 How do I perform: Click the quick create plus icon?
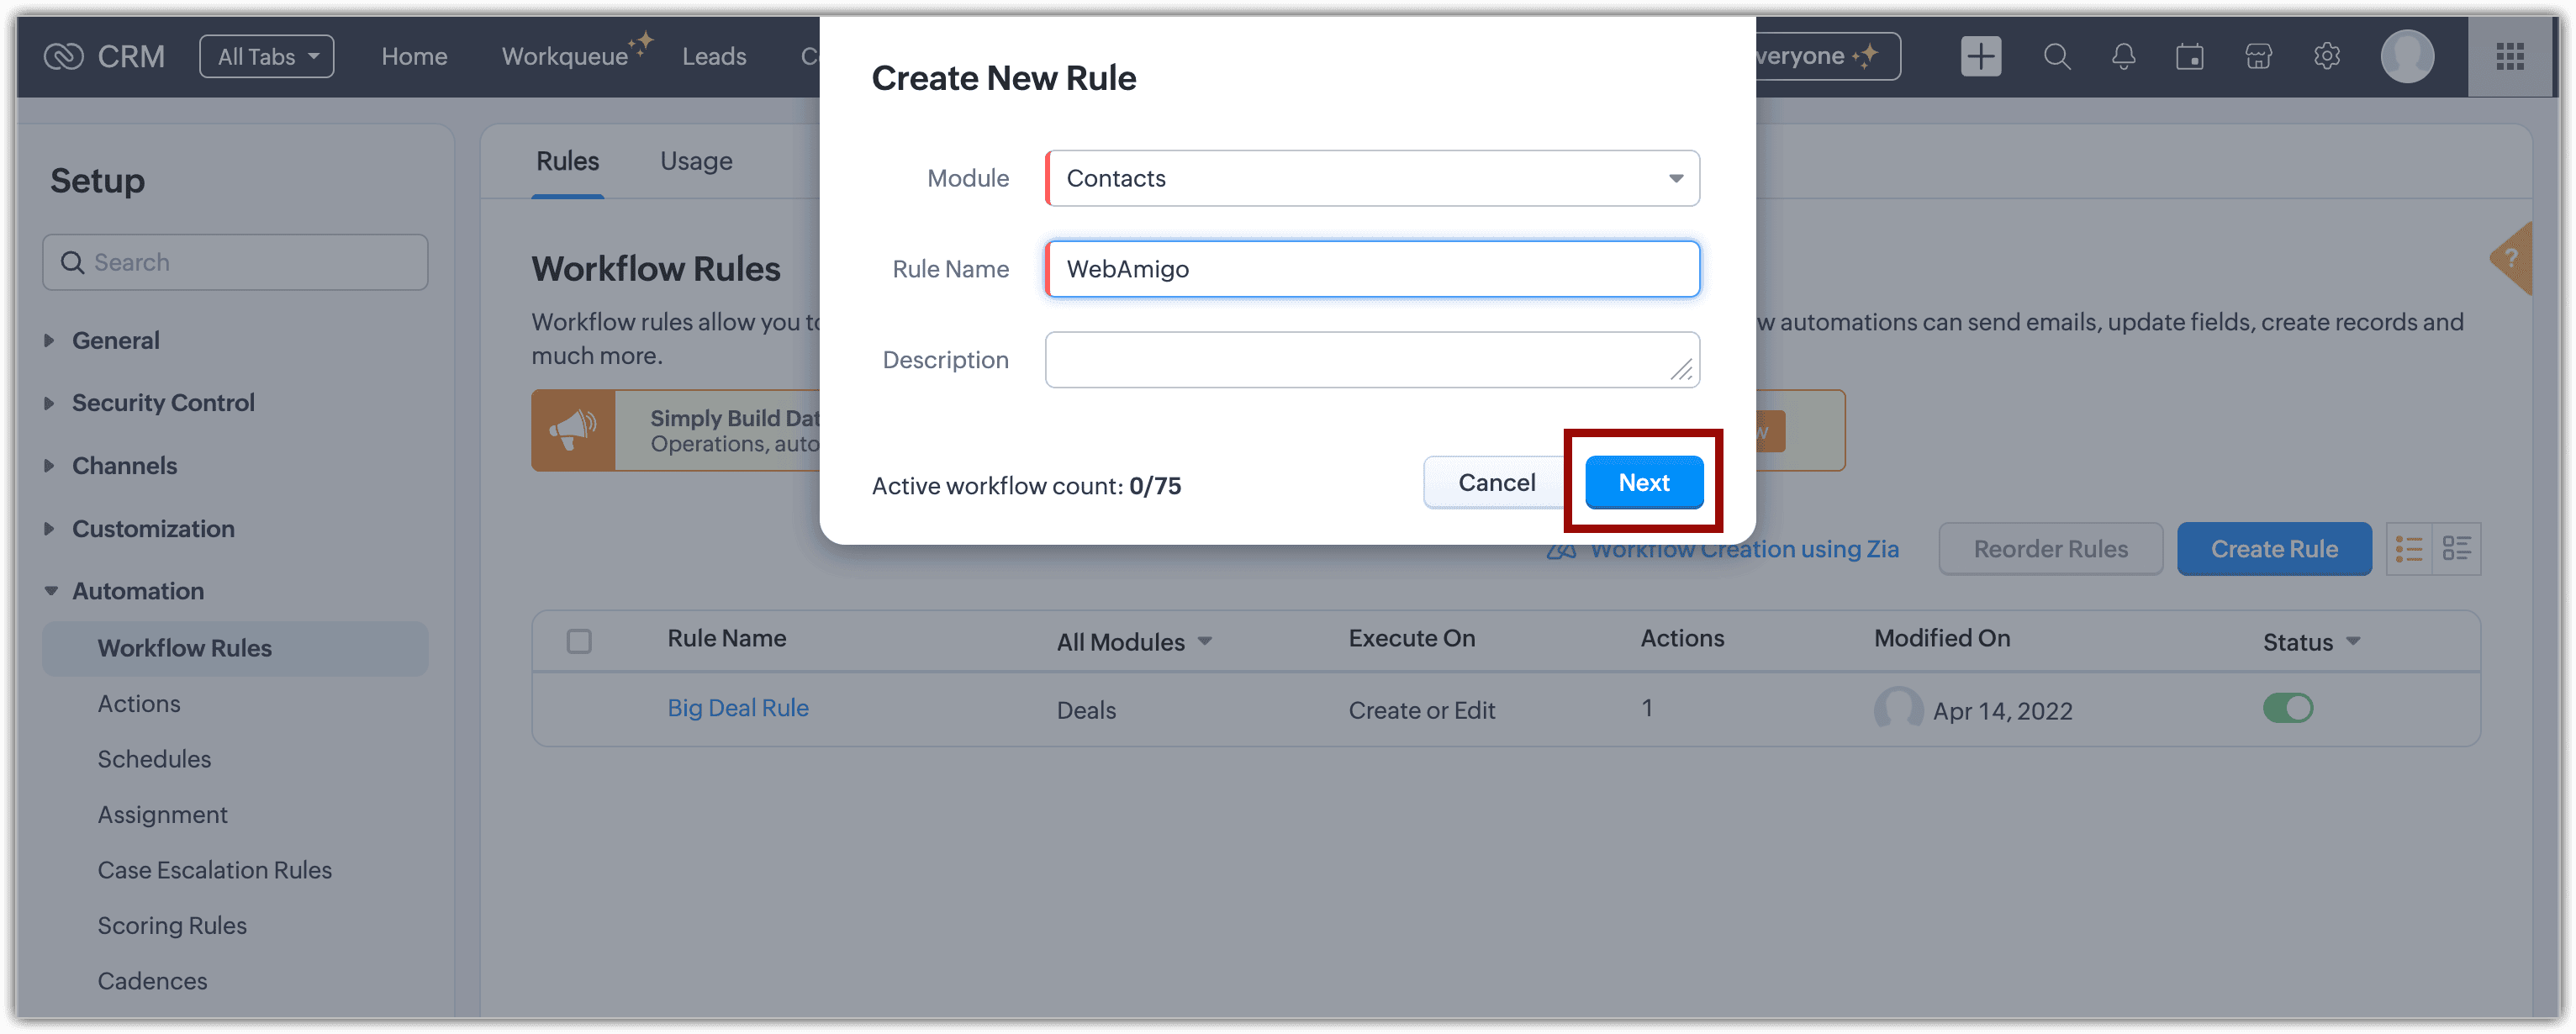(x=1980, y=56)
